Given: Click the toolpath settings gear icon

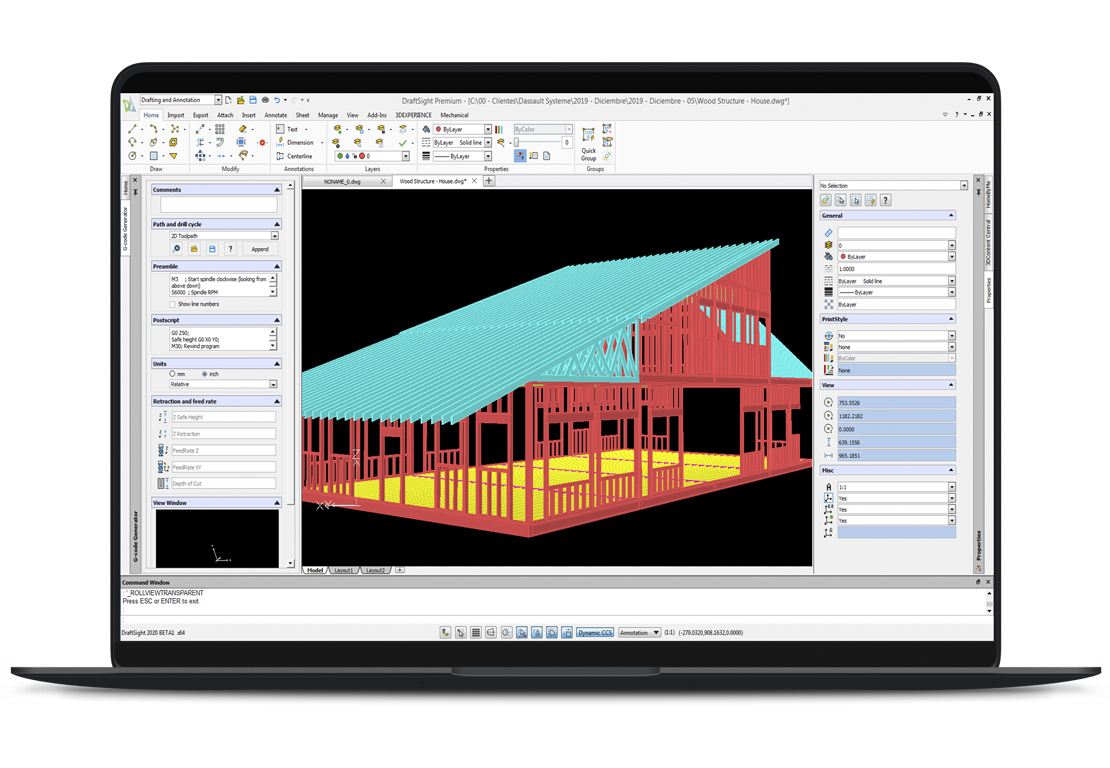Looking at the screenshot, I should tap(177, 248).
